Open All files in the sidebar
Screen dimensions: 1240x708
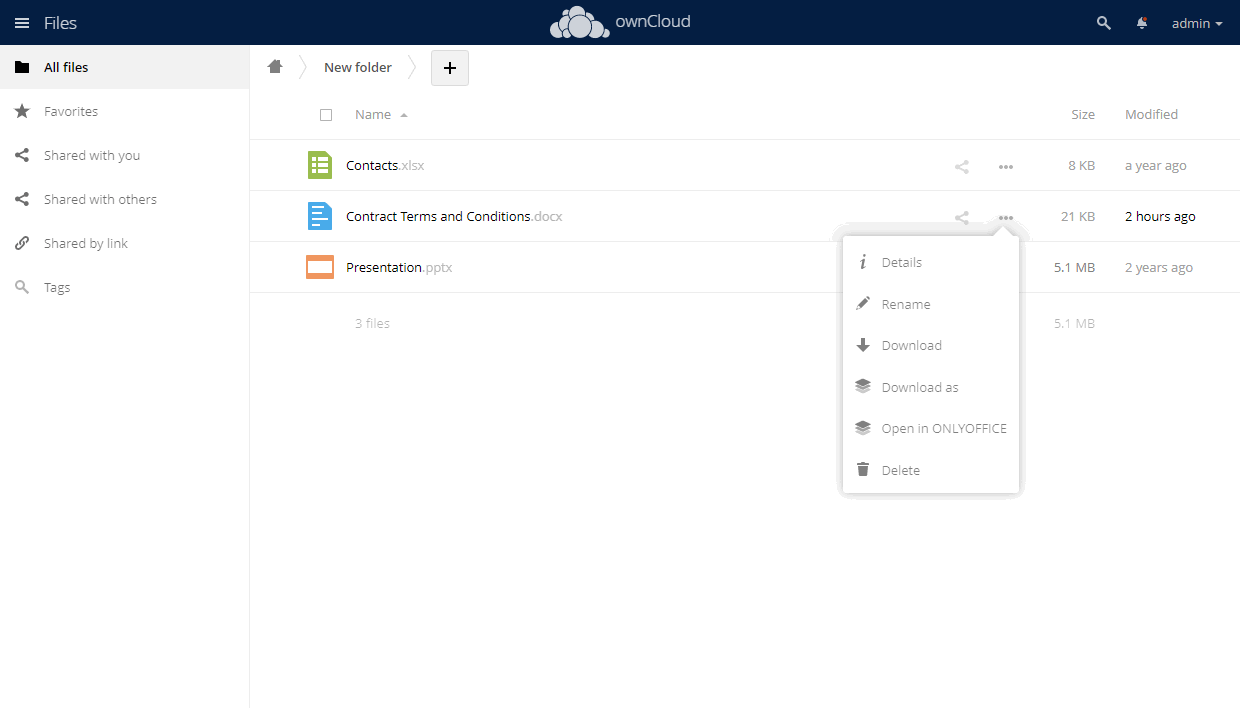tap(124, 67)
